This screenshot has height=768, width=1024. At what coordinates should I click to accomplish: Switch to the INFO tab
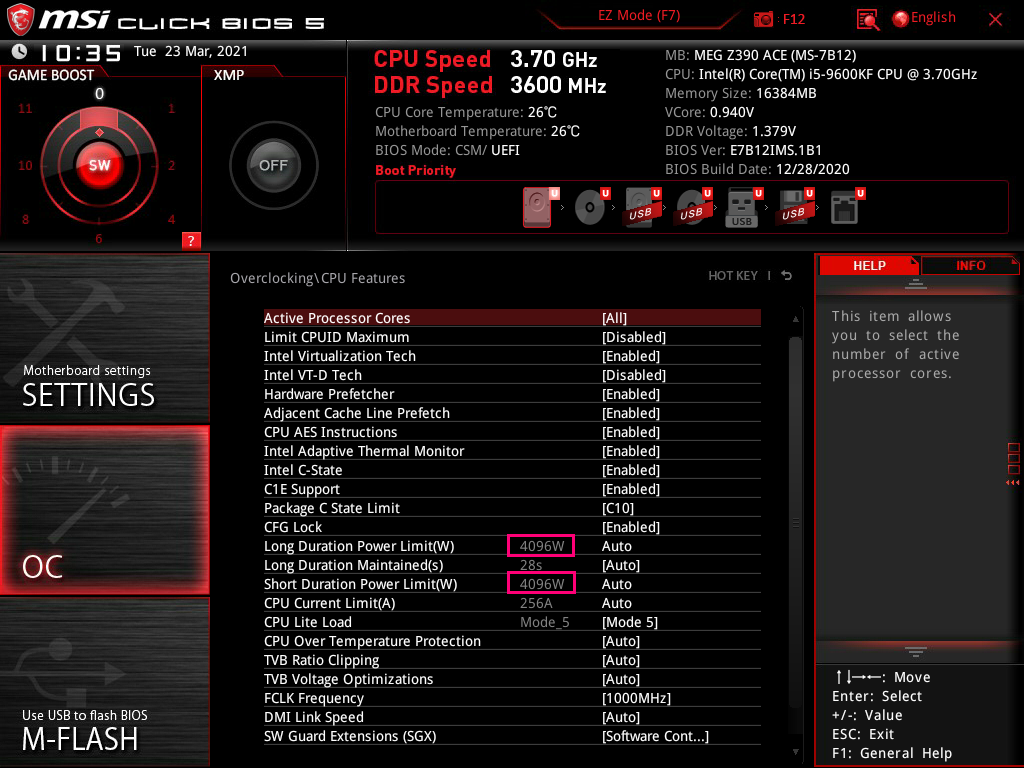pyautogui.click(x=969, y=265)
